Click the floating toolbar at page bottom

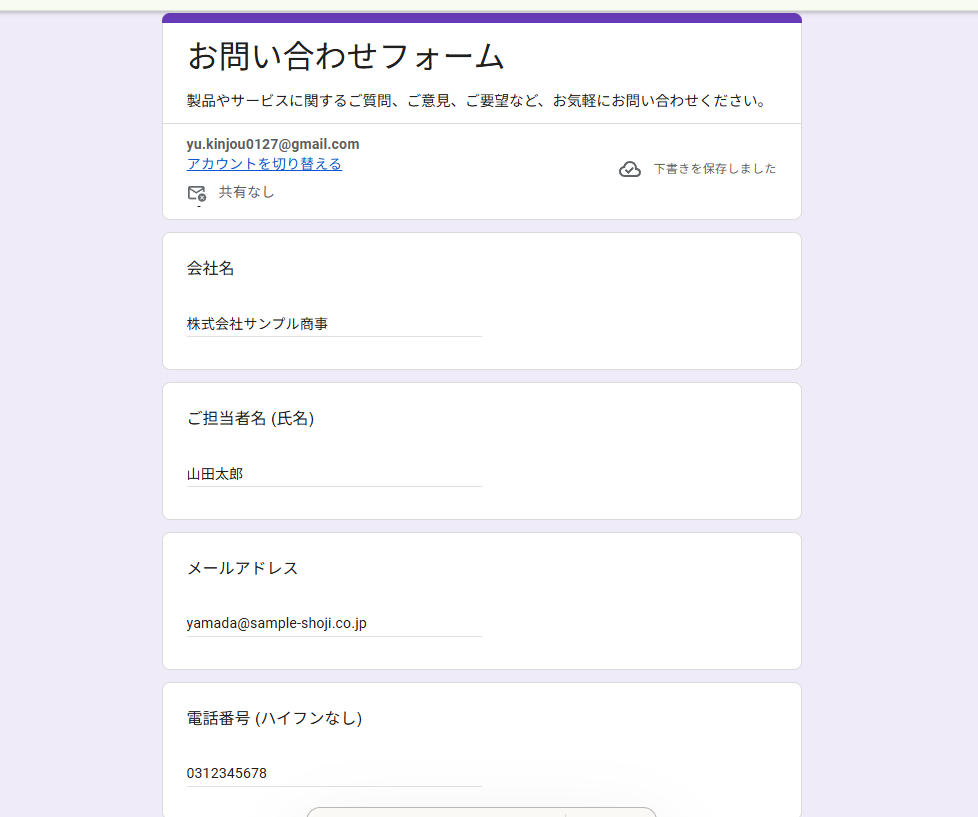(481, 812)
